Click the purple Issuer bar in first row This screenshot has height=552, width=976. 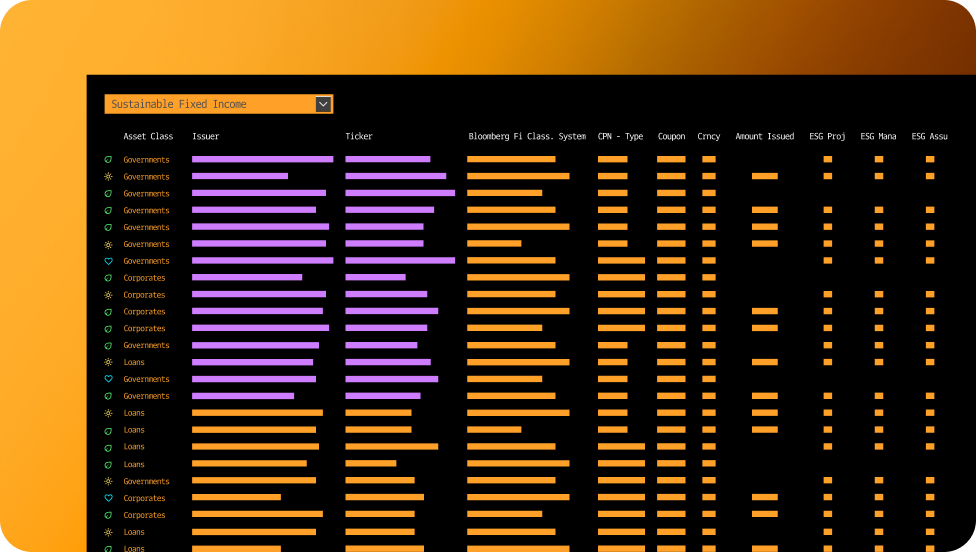pyautogui.click(x=262, y=159)
